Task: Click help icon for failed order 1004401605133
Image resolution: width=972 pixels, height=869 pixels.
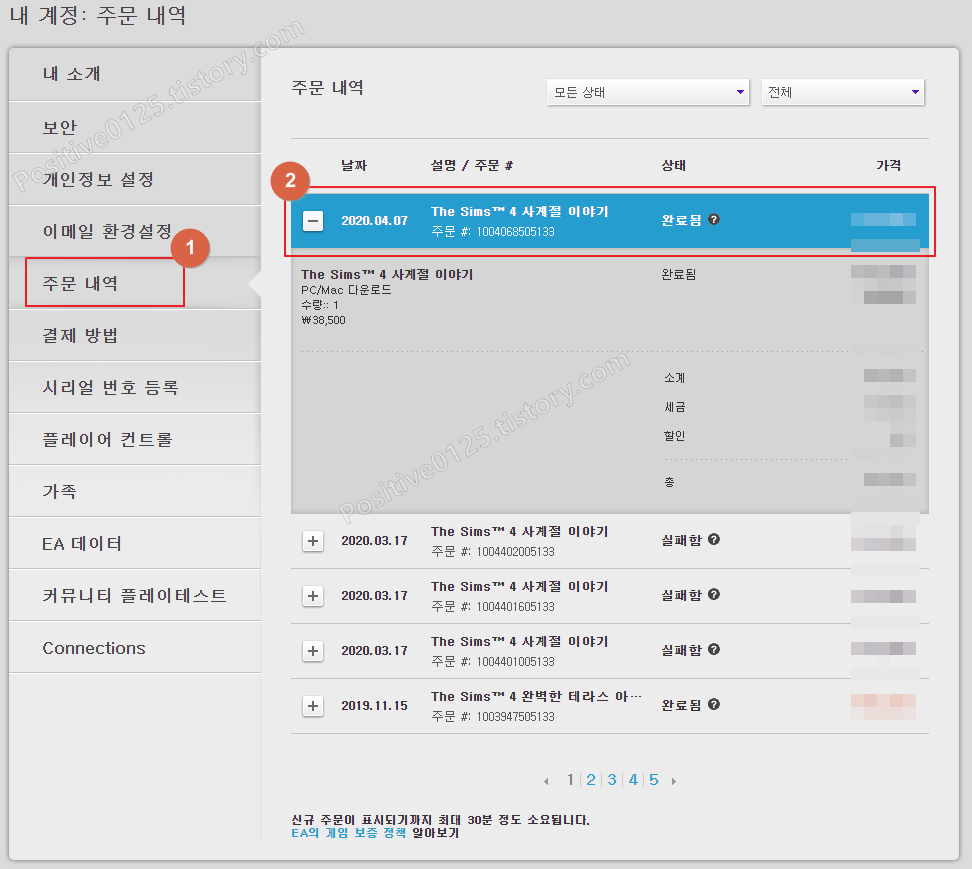Action: point(714,594)
